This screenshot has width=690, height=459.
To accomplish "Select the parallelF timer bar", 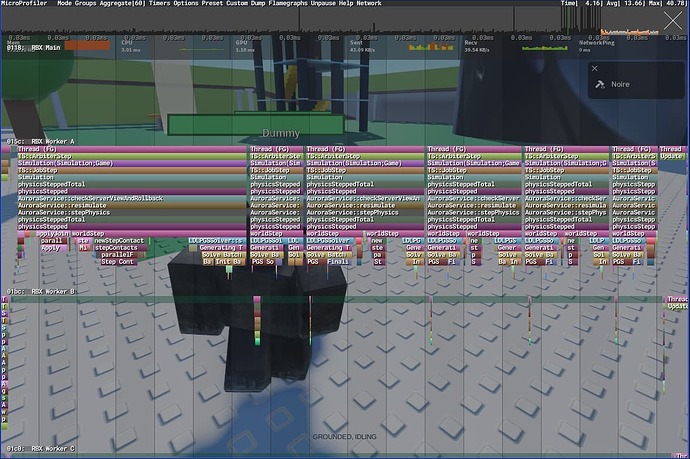I will 118,255.
